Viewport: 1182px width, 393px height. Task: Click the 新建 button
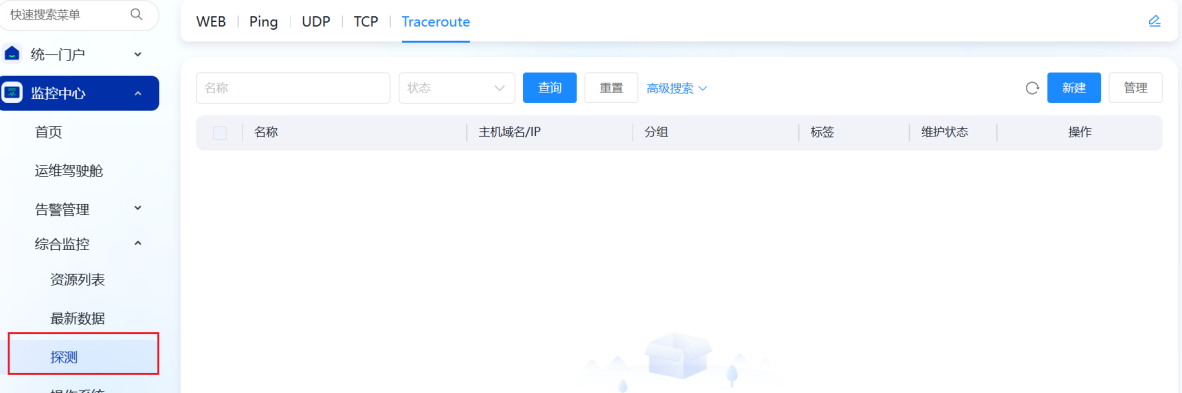coord(1074,88)
